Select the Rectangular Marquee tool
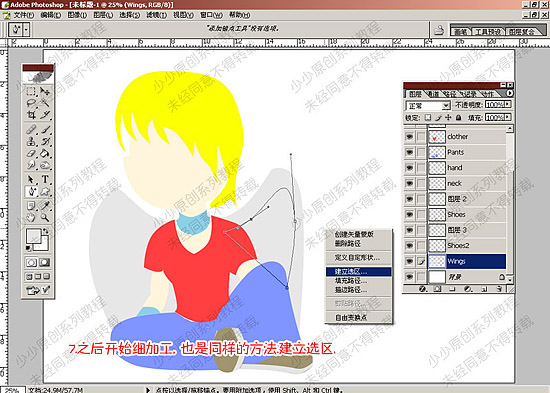 (31, 91)
